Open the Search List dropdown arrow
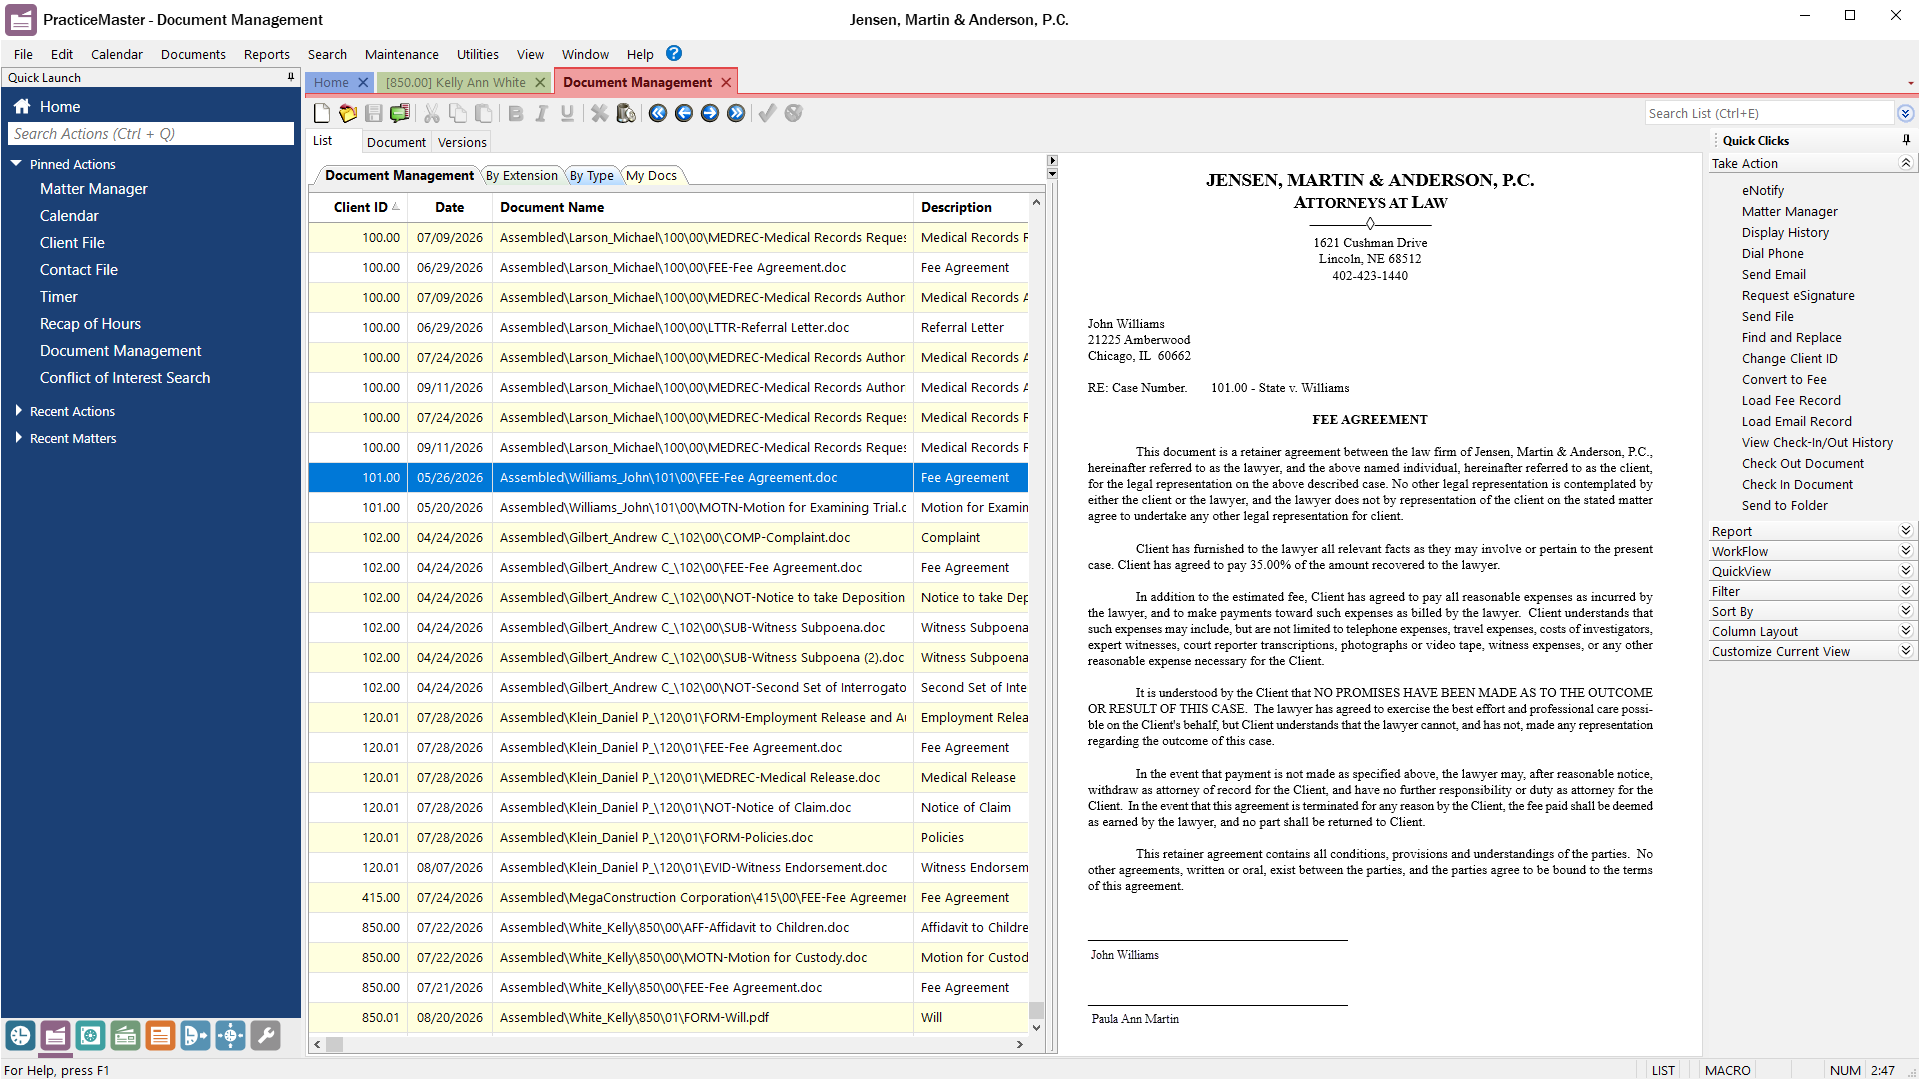This screenshot has height=1080, width=1920. (1905, 113)
